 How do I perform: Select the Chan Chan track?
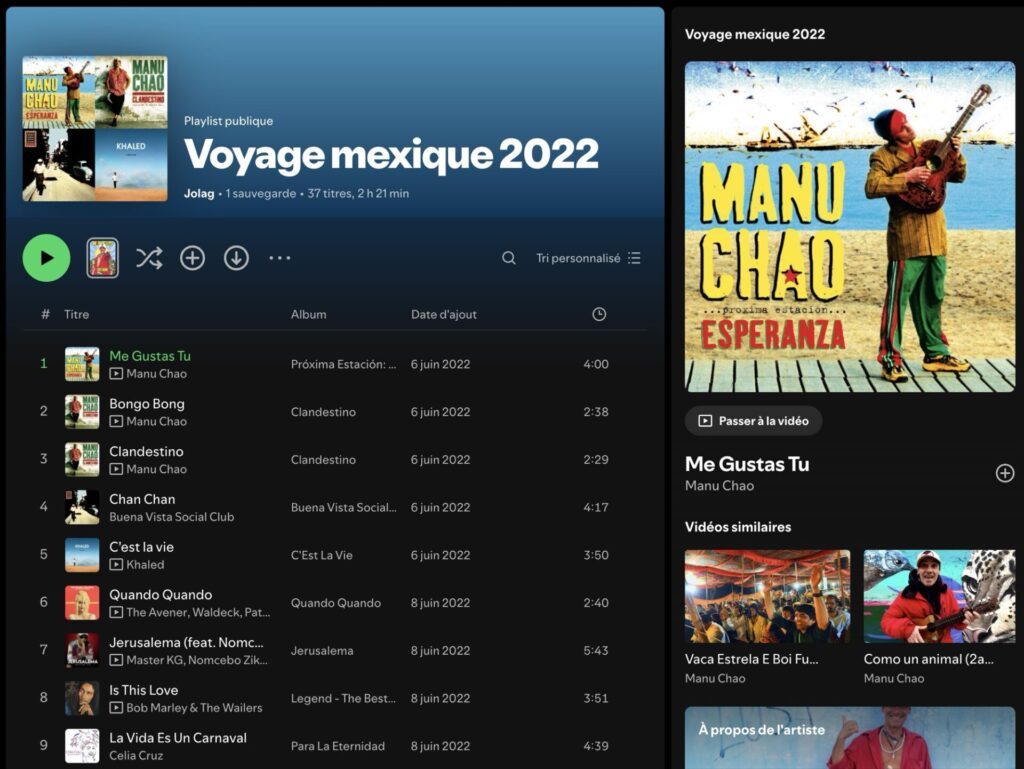click(x=142, y=499)
